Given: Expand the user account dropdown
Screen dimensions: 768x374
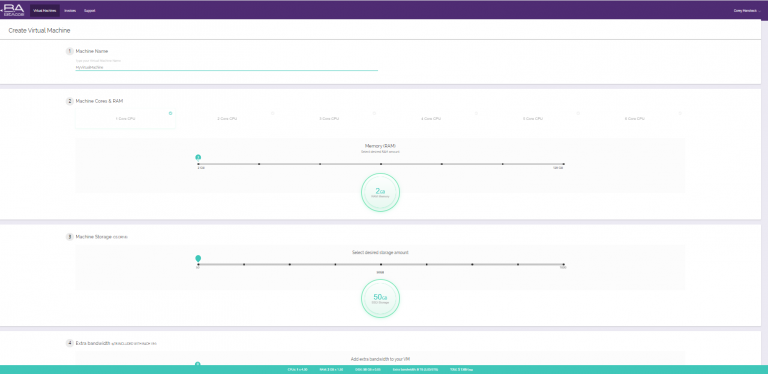Looking at the screenshot, I should (x=747, y=10).
